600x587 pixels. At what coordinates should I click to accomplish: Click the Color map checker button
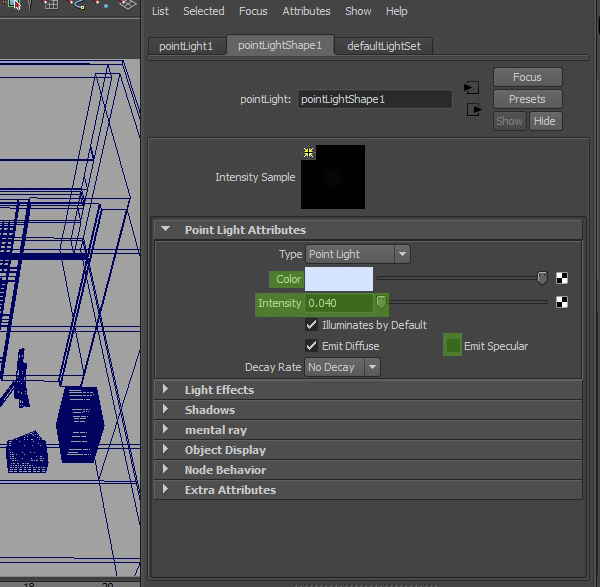562,278
